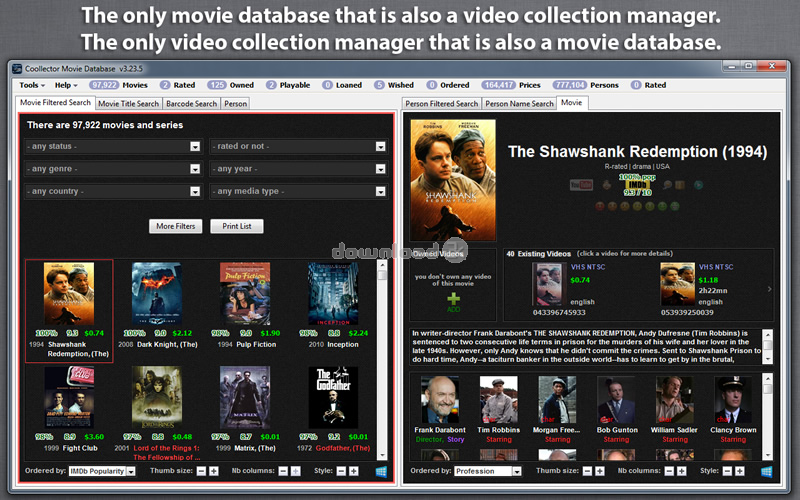Click Windows tile icon in movie panel

pyautogui.click(x=381, y=471)
